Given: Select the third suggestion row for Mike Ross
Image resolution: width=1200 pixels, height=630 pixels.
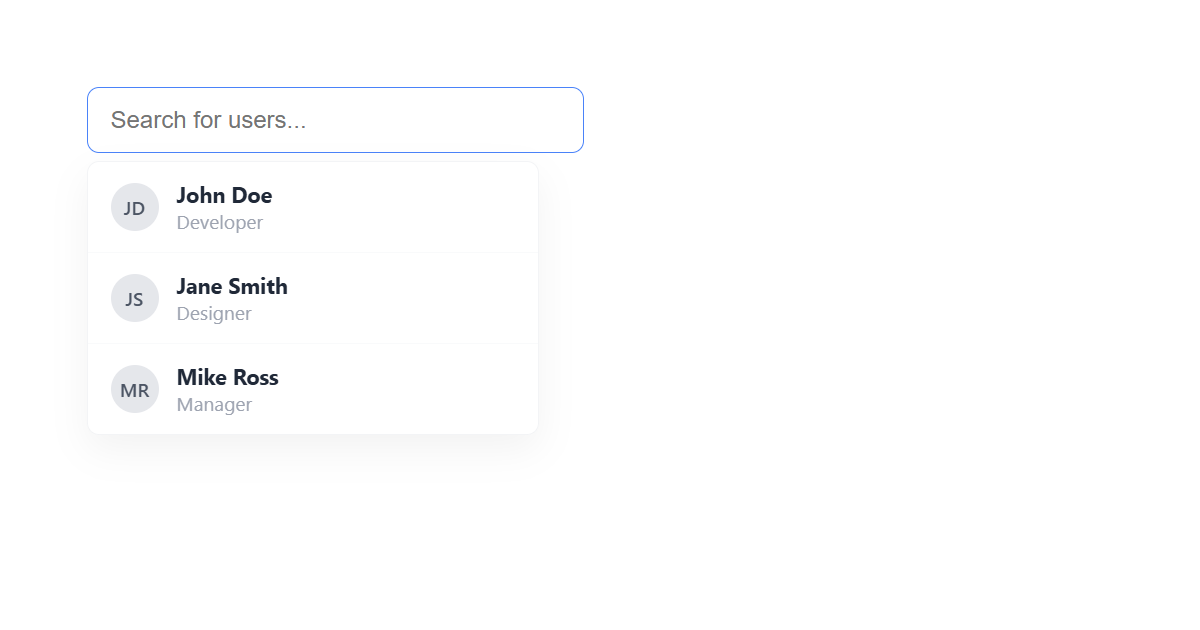Looking at the screenshot, I should tap(312, 389).
